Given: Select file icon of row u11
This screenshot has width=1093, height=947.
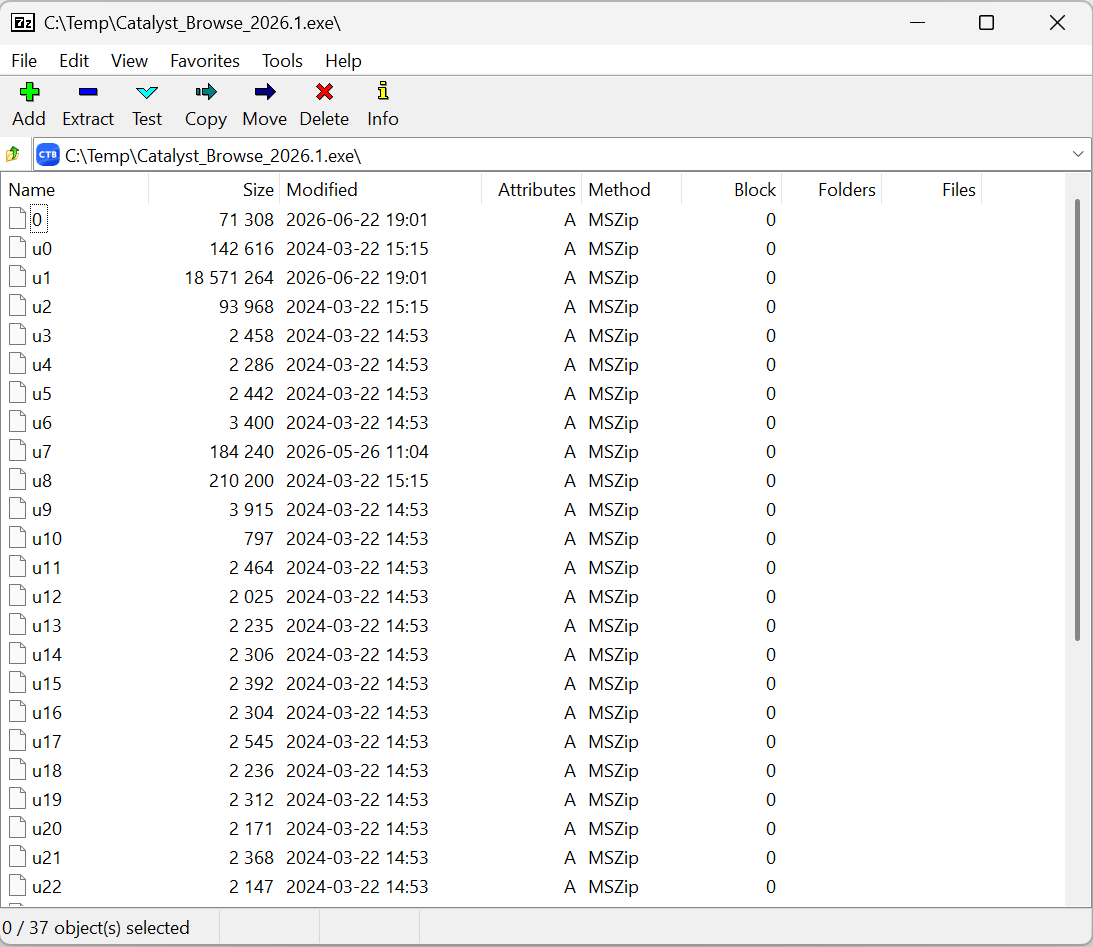Looking at the screenshot, I should [x=17, y=567].
